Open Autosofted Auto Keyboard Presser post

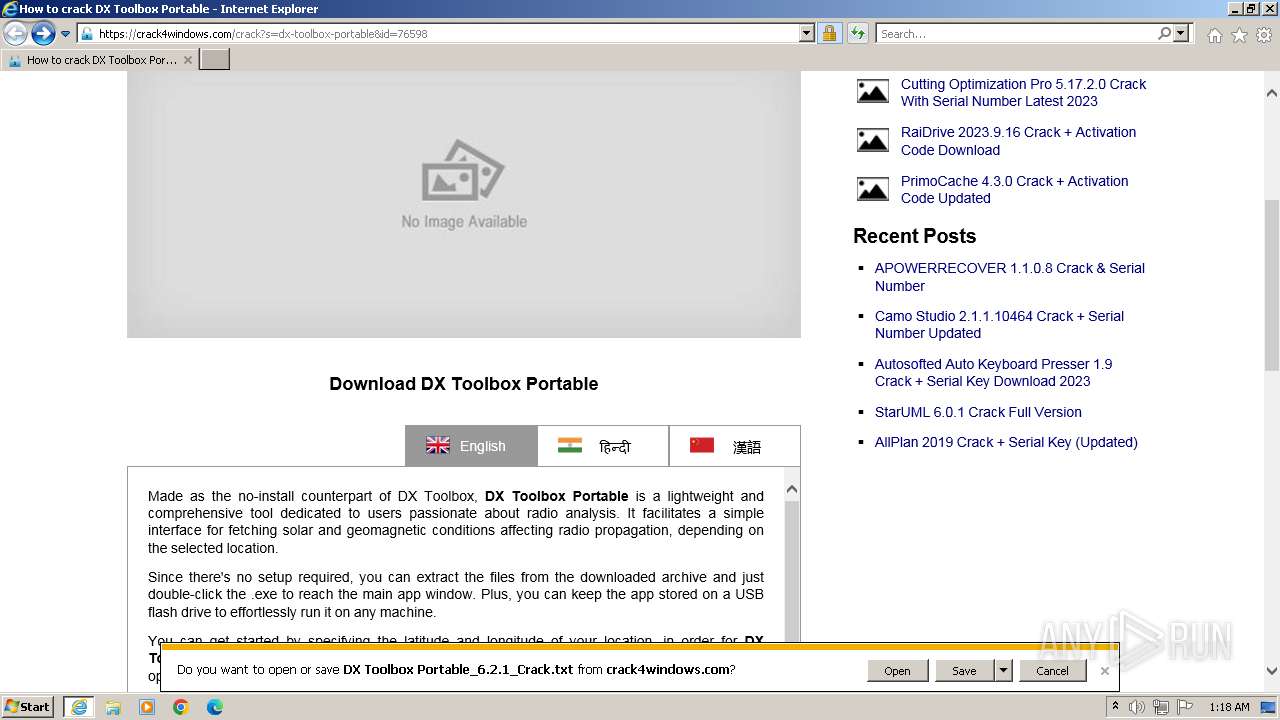pyautogui.click(x=993, y=372)
